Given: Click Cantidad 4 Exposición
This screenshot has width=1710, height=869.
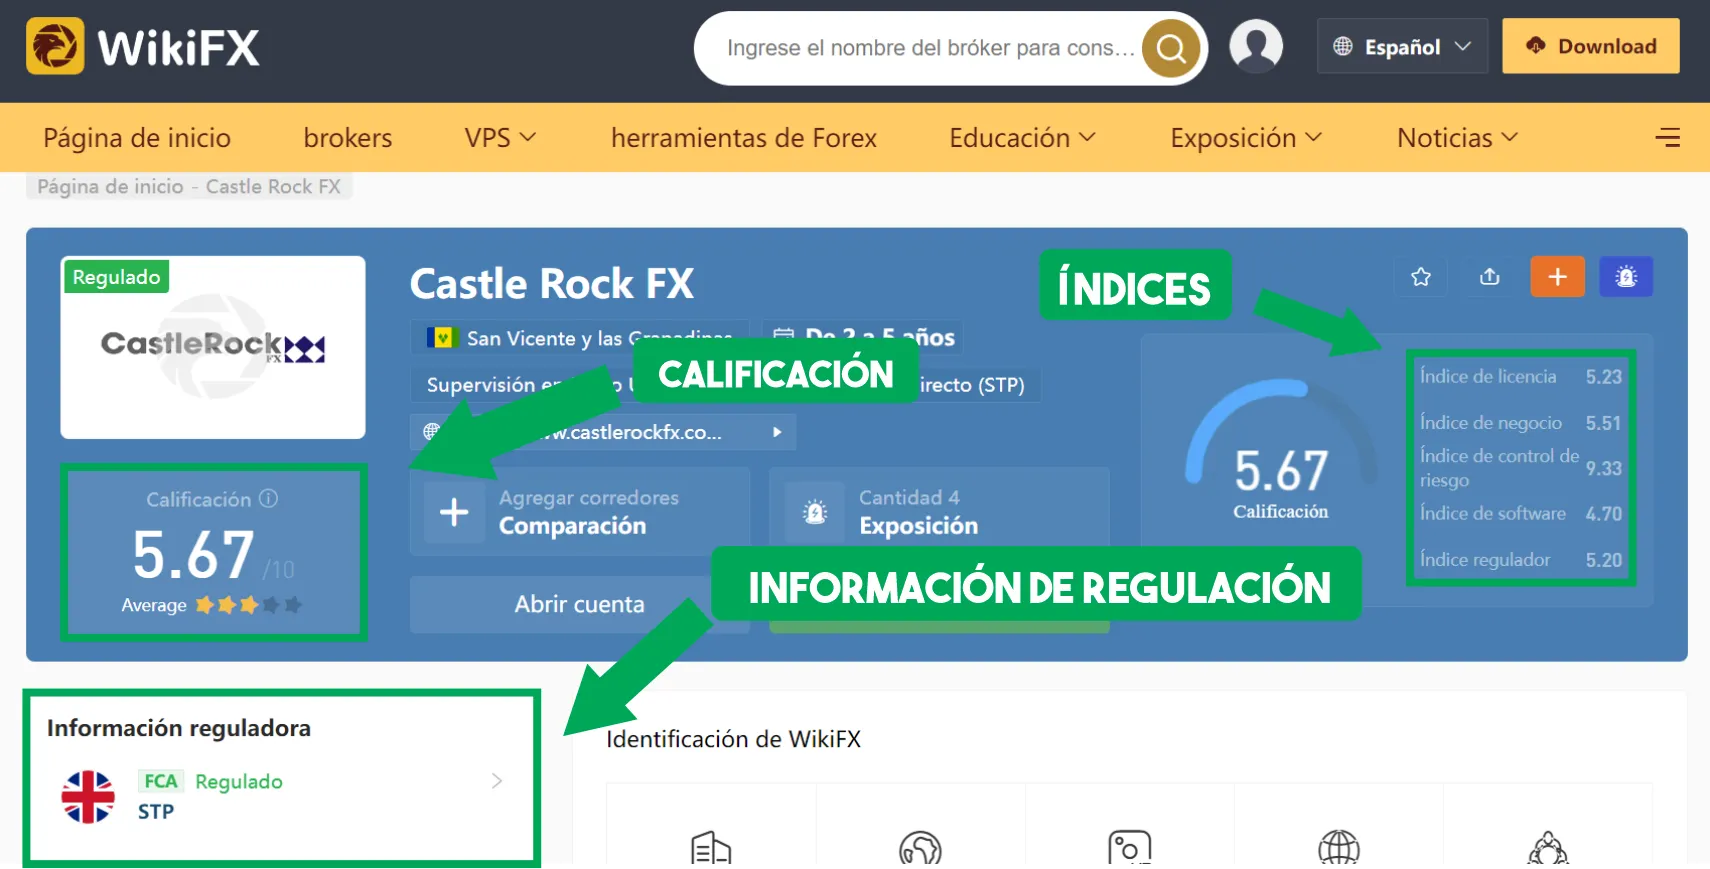Looking at the screenshot, I should (939, 512).
